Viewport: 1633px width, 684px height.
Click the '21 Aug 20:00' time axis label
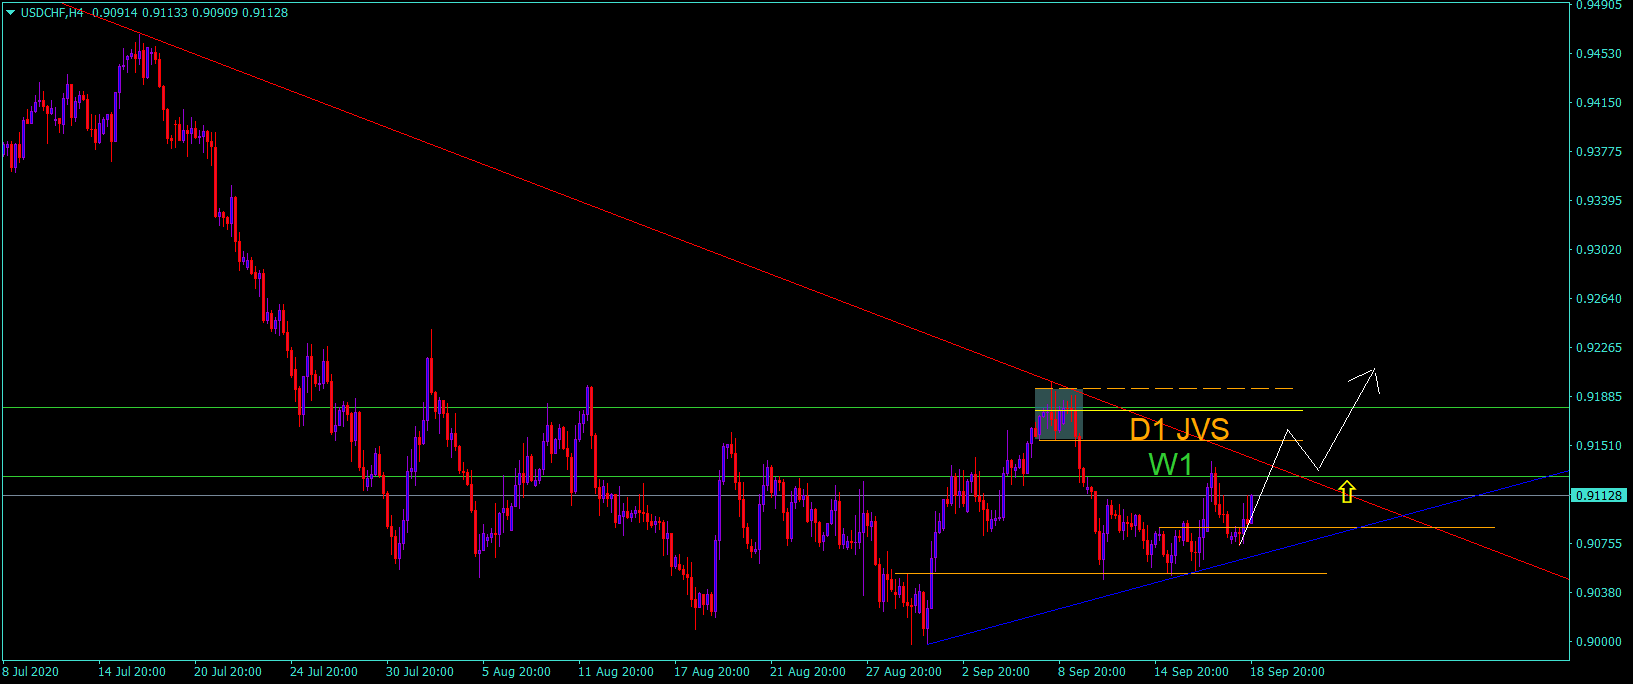point(808,672)
